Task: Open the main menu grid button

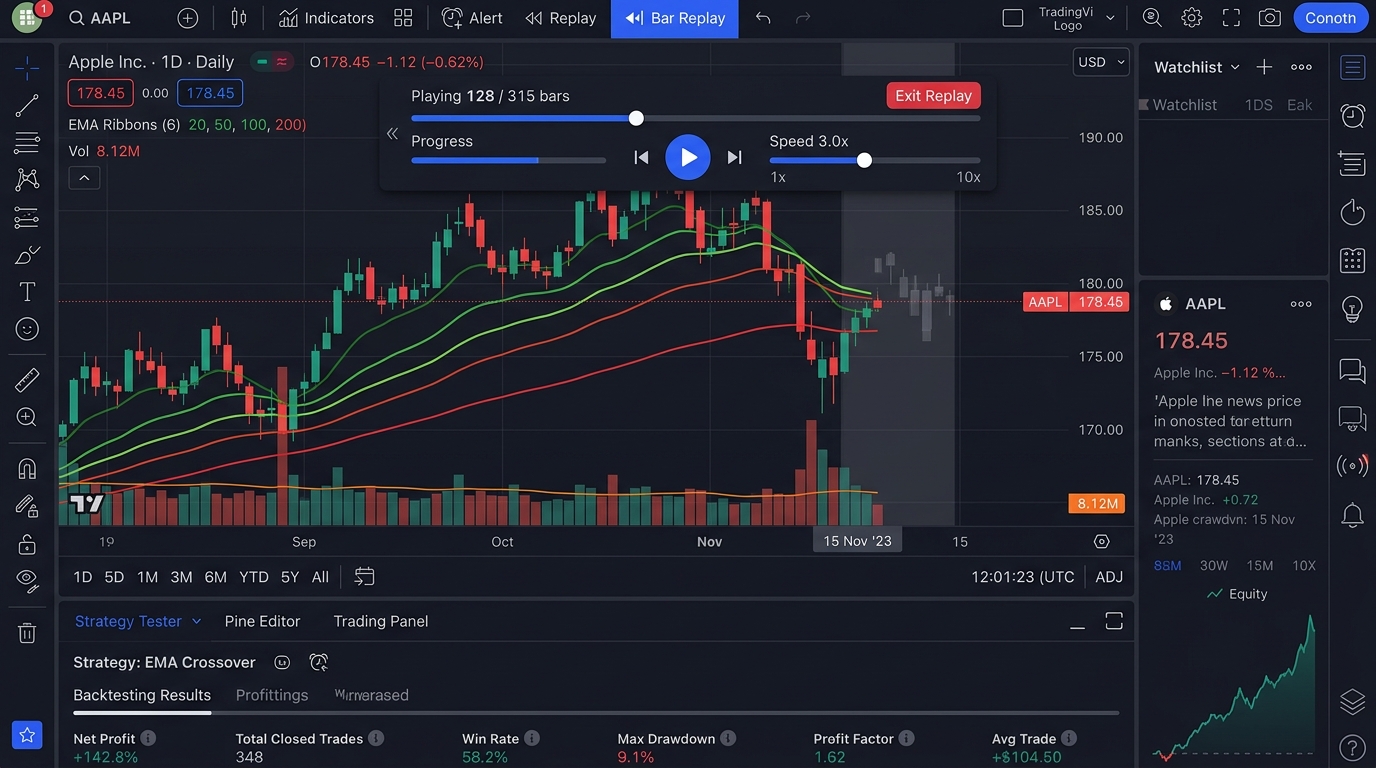Action: point(27,18)
